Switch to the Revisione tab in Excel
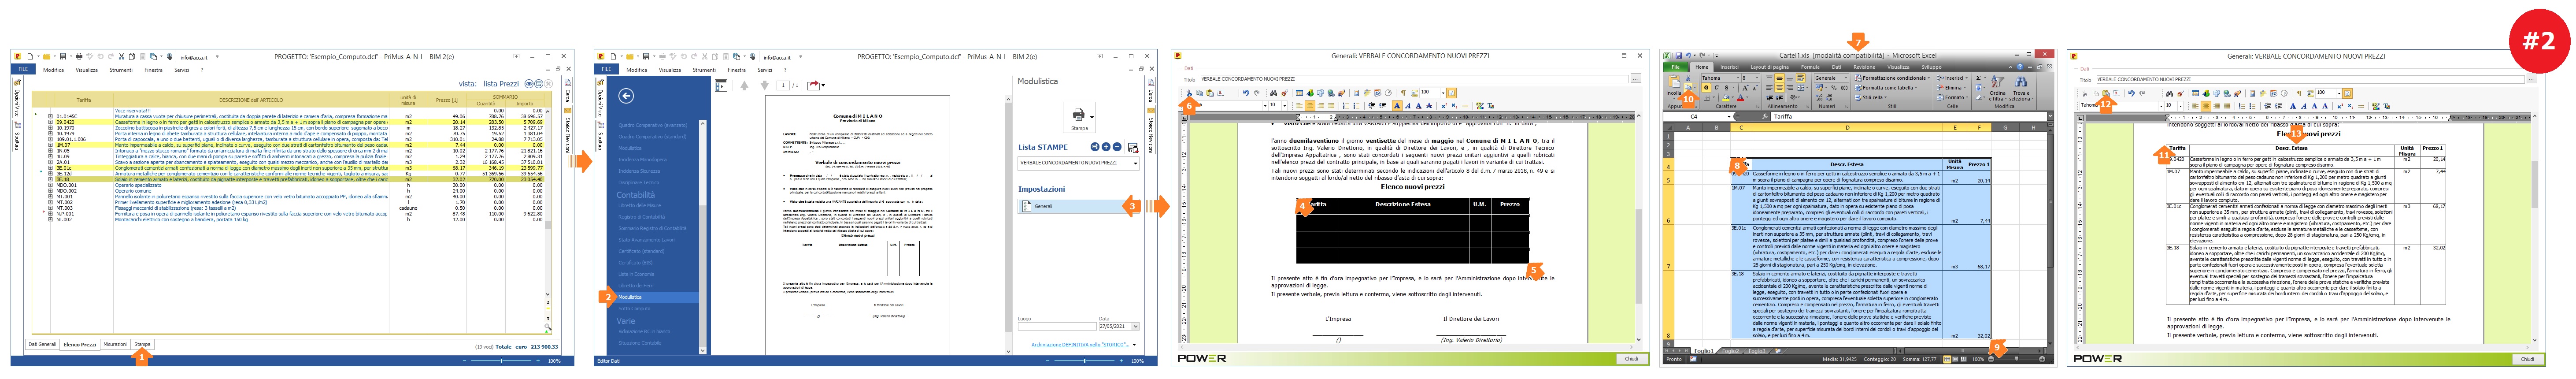The width and height of the screenshot is (2576, 379). coord(1864,67)
